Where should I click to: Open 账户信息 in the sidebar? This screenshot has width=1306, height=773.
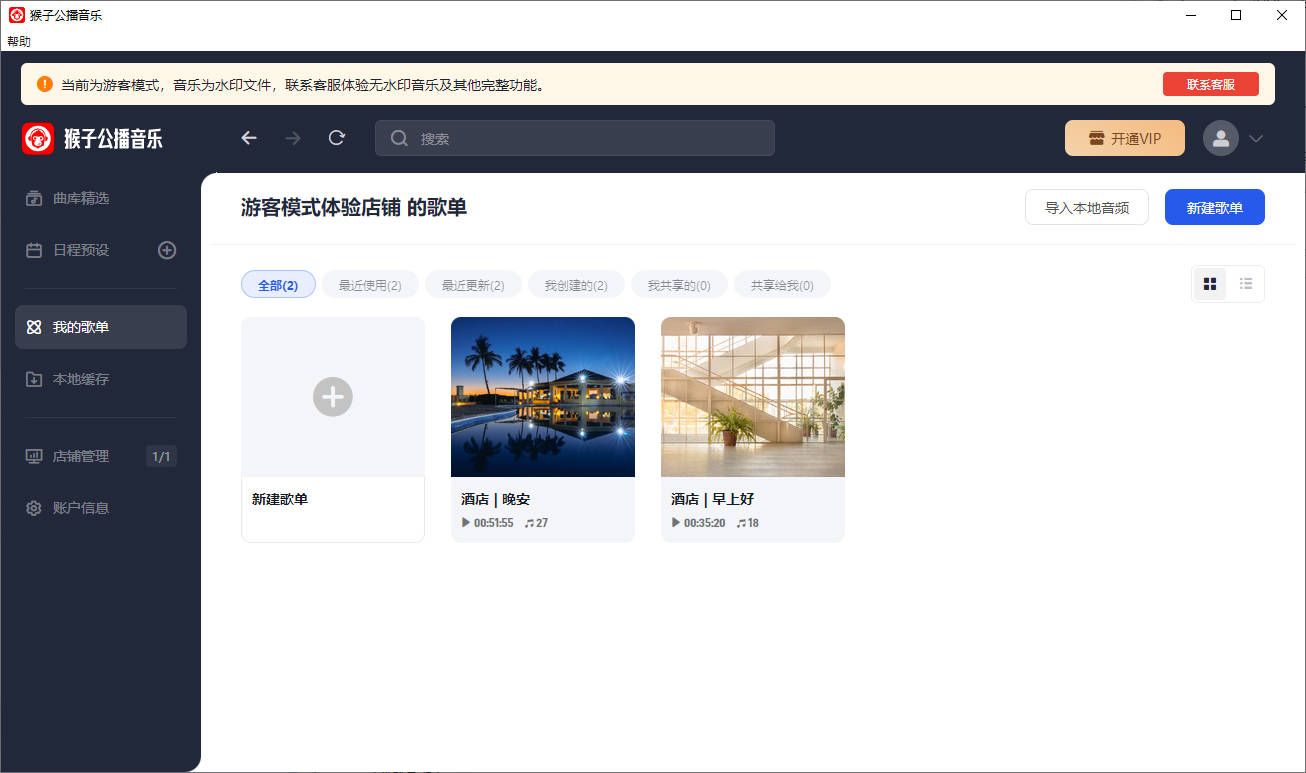pyautogui.click(x=101, y=508)
